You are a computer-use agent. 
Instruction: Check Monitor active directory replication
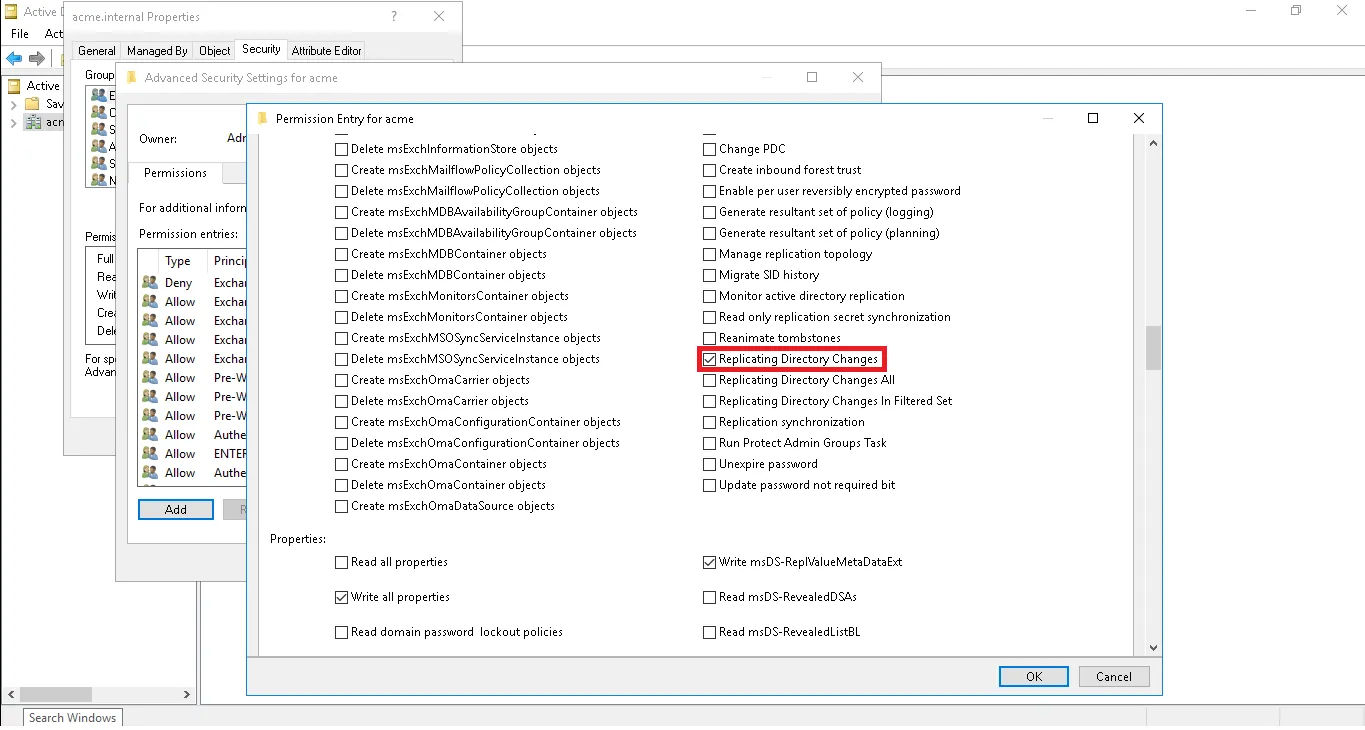tap(710, 296)
